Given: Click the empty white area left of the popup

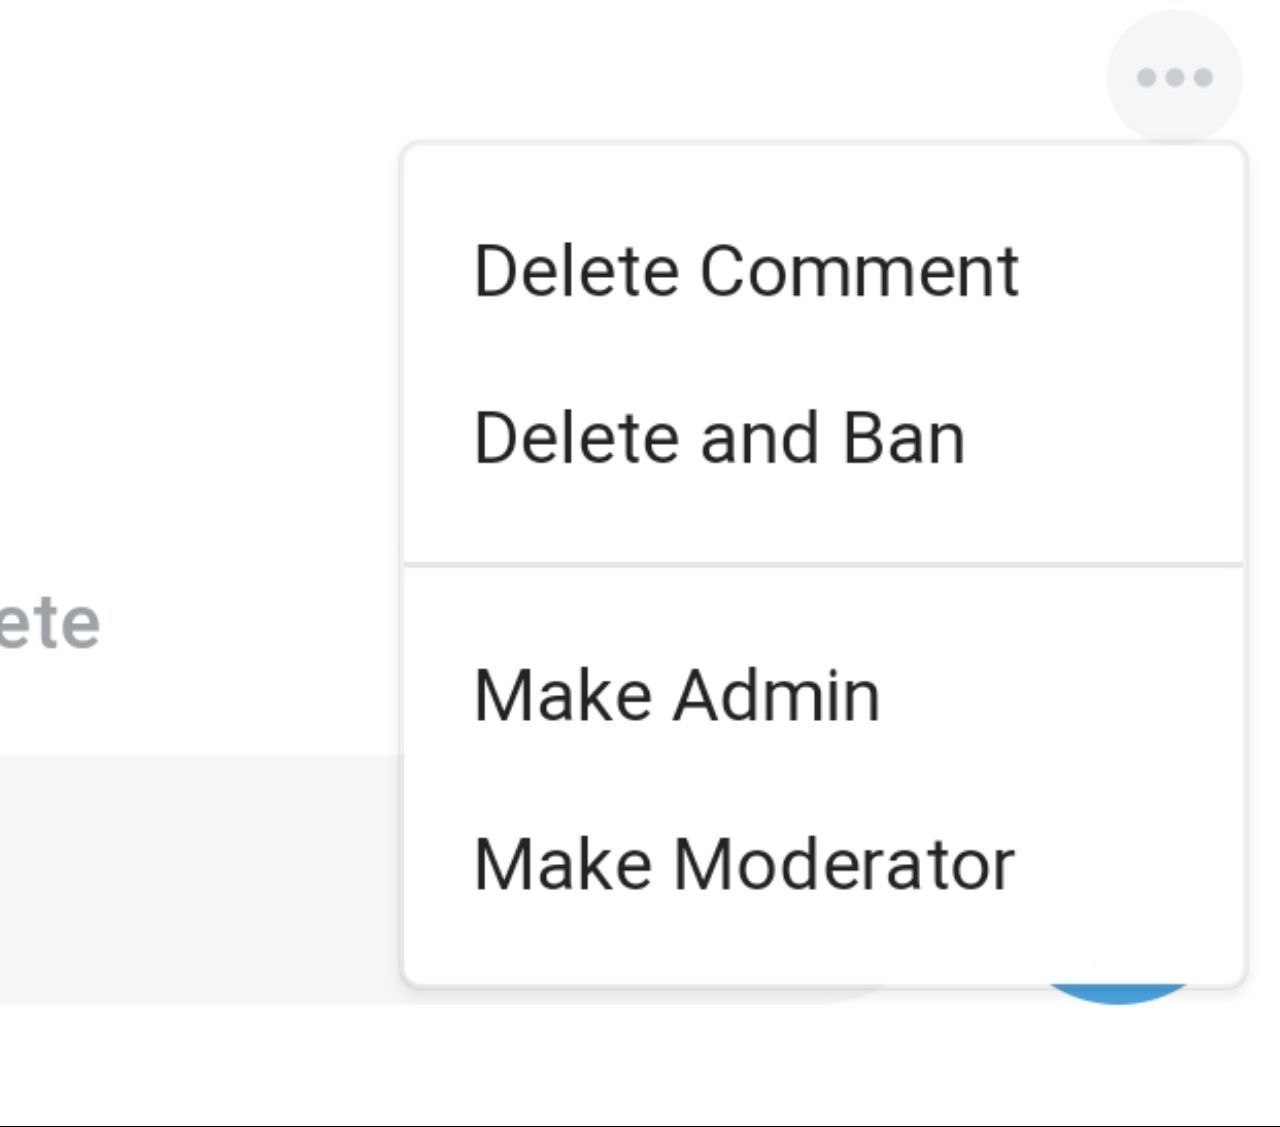Looking at the screenshot, I should point(200,300).
